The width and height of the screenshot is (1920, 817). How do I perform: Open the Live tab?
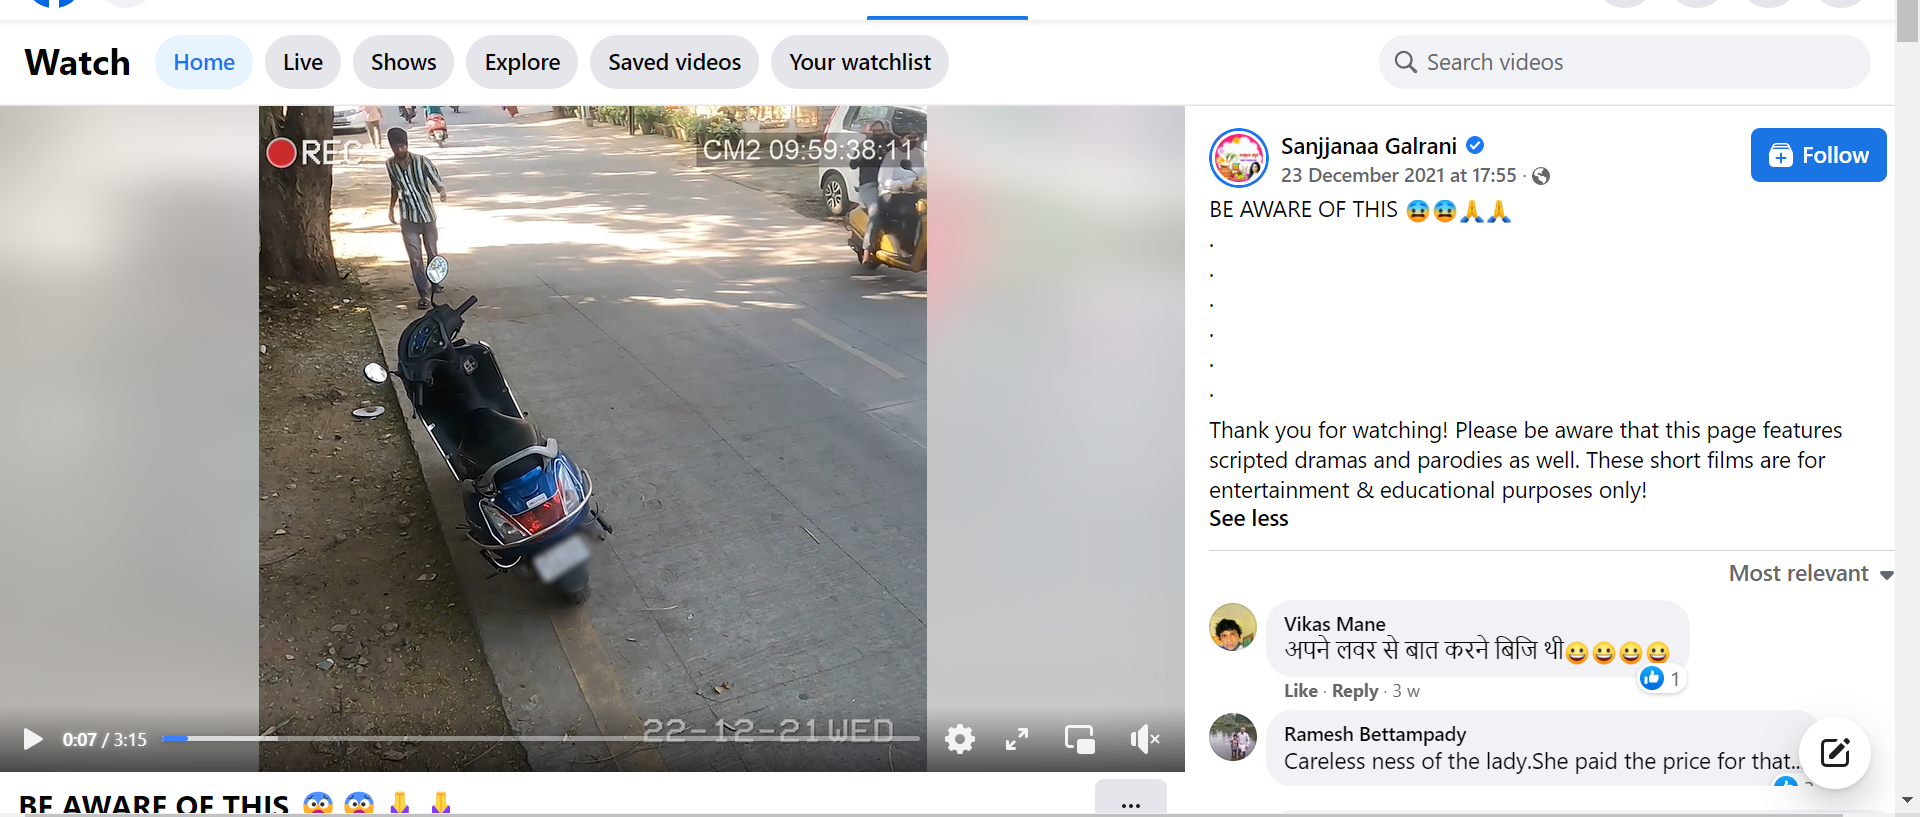pyautogui.click(x=303, y=62)
